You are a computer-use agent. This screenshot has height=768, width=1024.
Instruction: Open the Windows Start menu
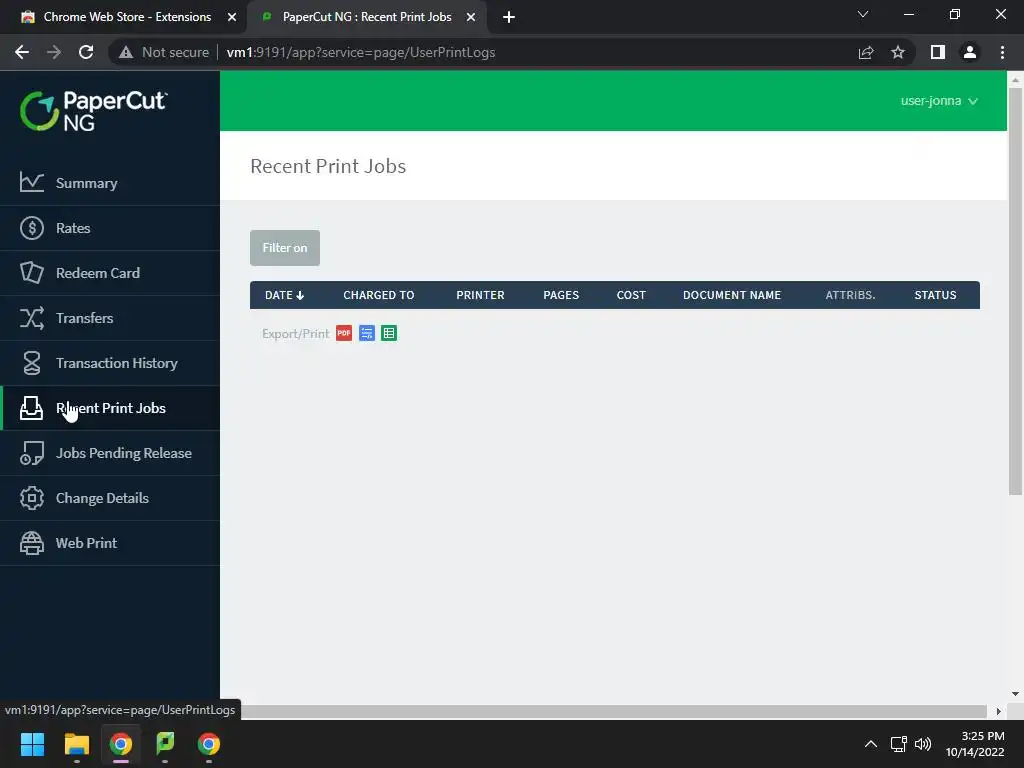tap(32, 743)
